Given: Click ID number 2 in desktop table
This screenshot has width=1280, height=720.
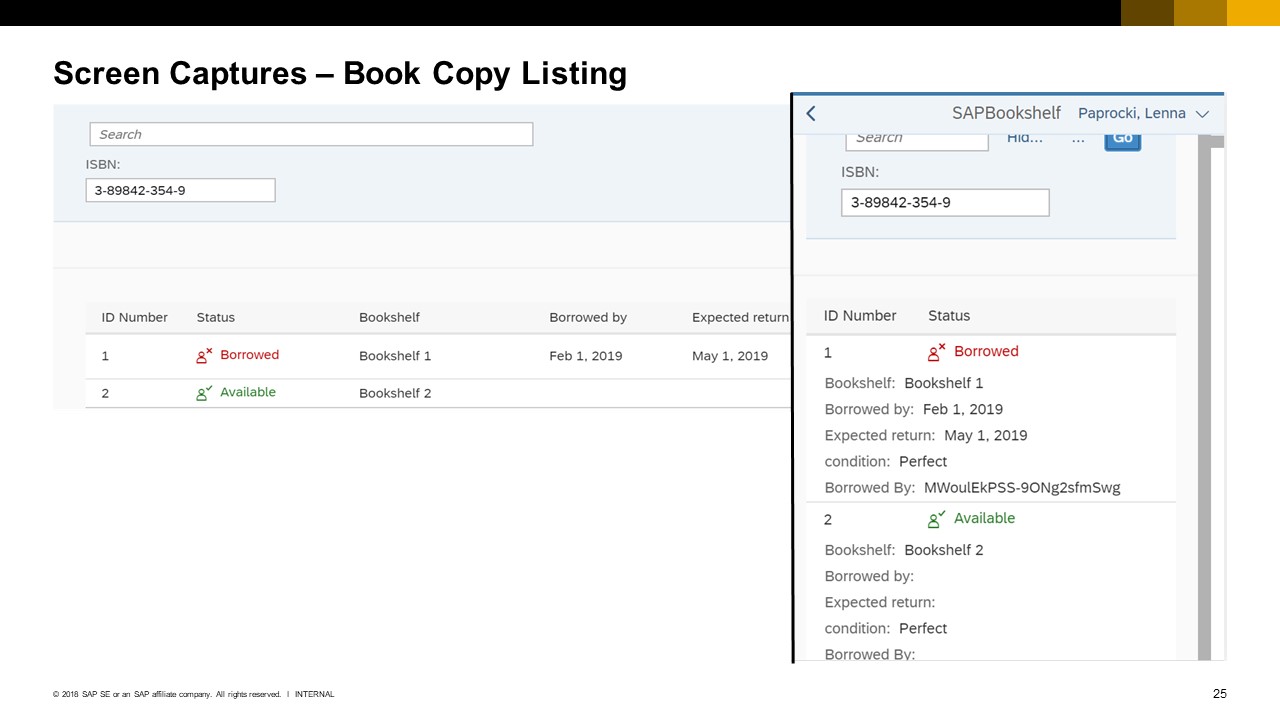Looking at the screenshot, I should click(x=105, y=393).
